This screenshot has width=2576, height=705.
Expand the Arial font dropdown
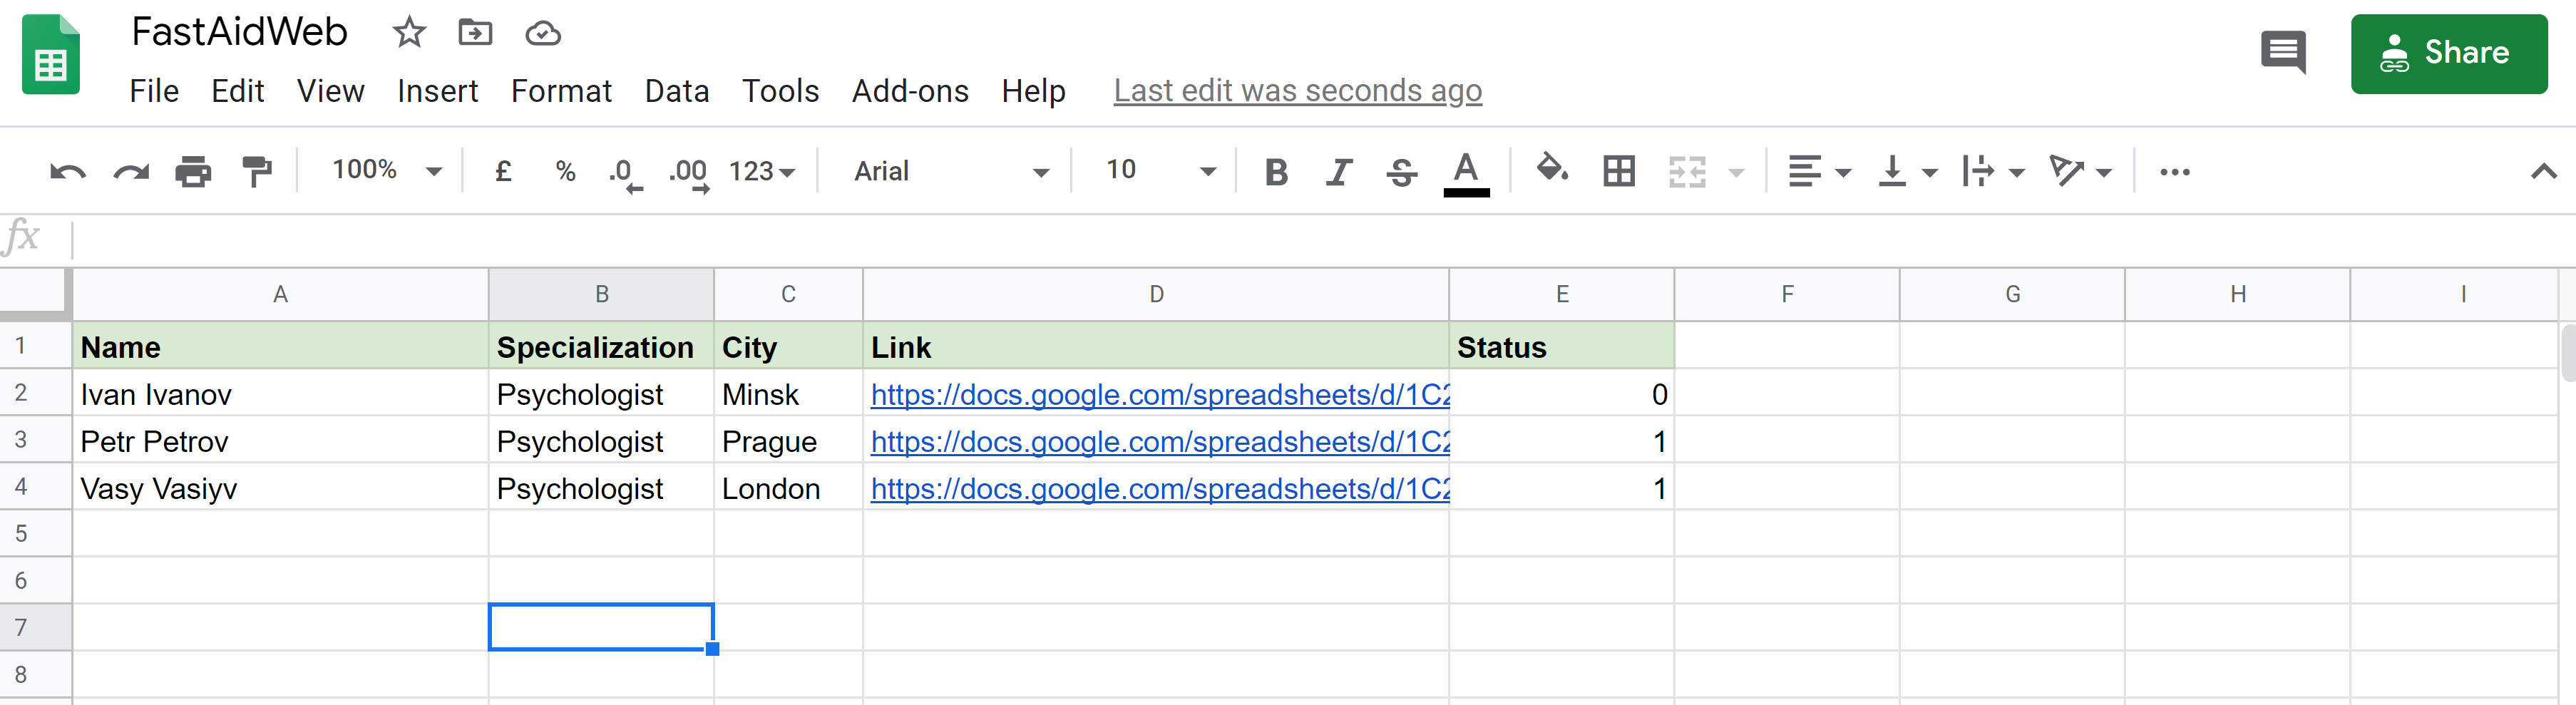tap(950, 171)
